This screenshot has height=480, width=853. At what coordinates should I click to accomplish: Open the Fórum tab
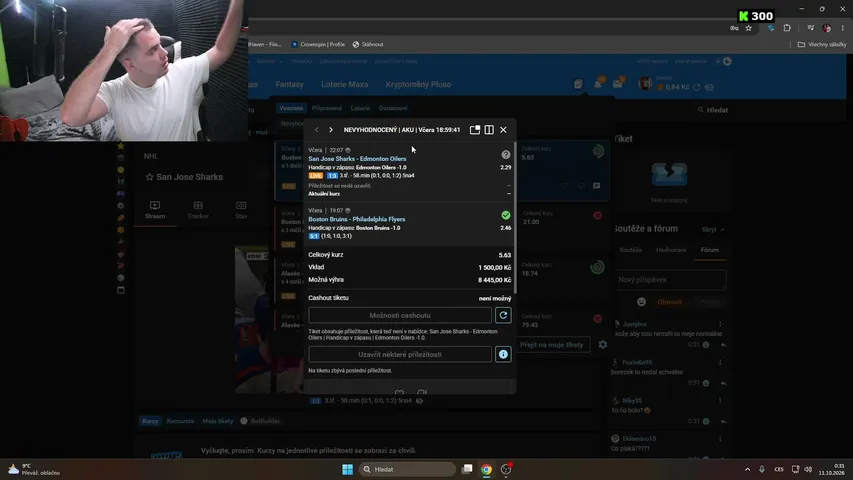click(709, 250)
